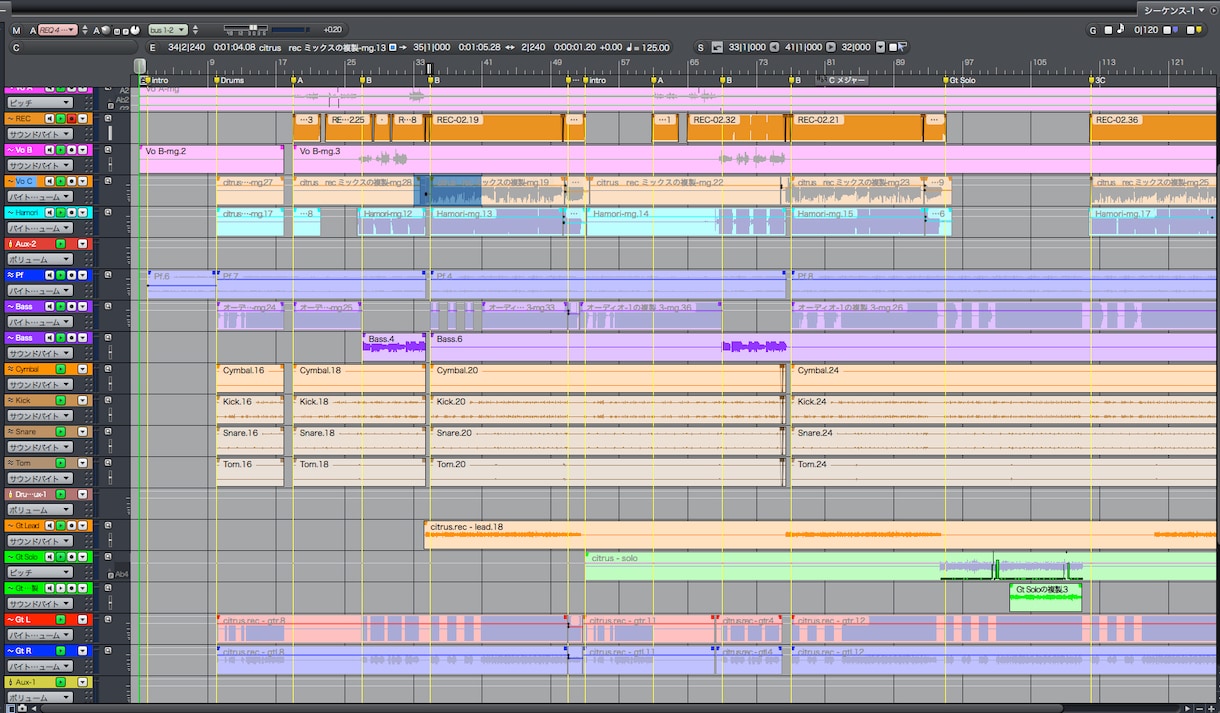Screen dimensions: 1220x713
Task: Click the green play icon on Snare track
Action: 60,432
